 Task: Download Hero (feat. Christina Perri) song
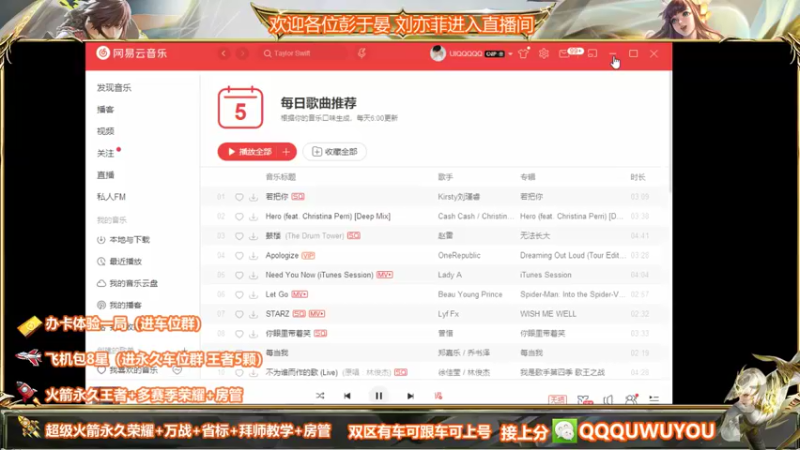pyautogui.click(x=253, y=216)
